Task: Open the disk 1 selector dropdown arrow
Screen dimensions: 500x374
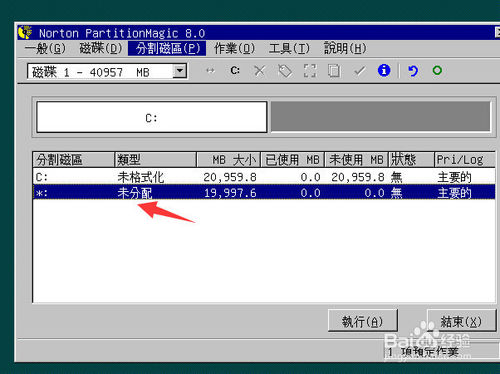Action: pyautogui.click(x=180, y=71)
